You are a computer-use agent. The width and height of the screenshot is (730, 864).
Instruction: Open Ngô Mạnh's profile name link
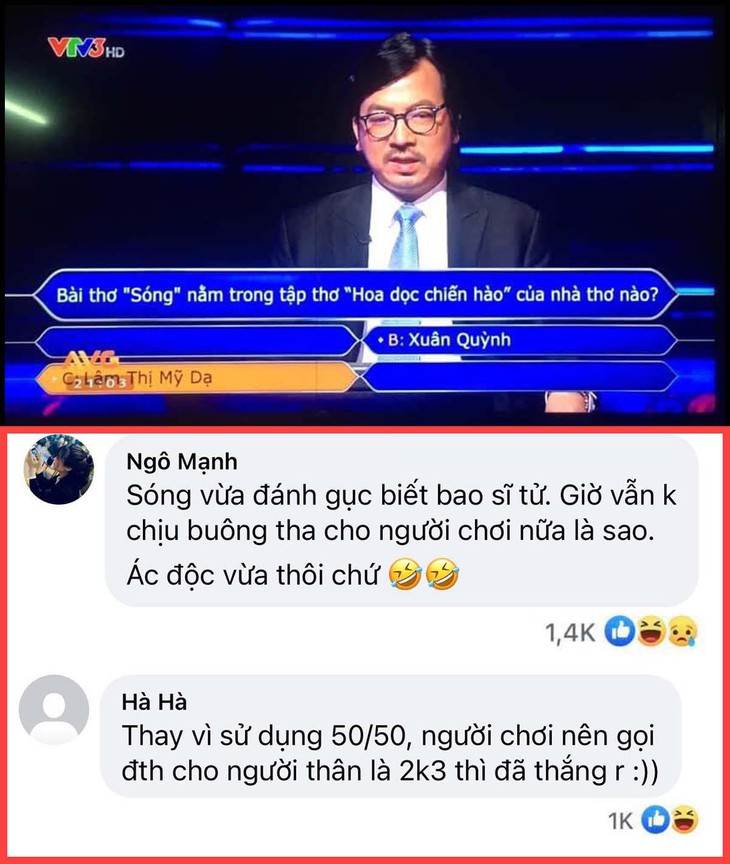[182, 462]
